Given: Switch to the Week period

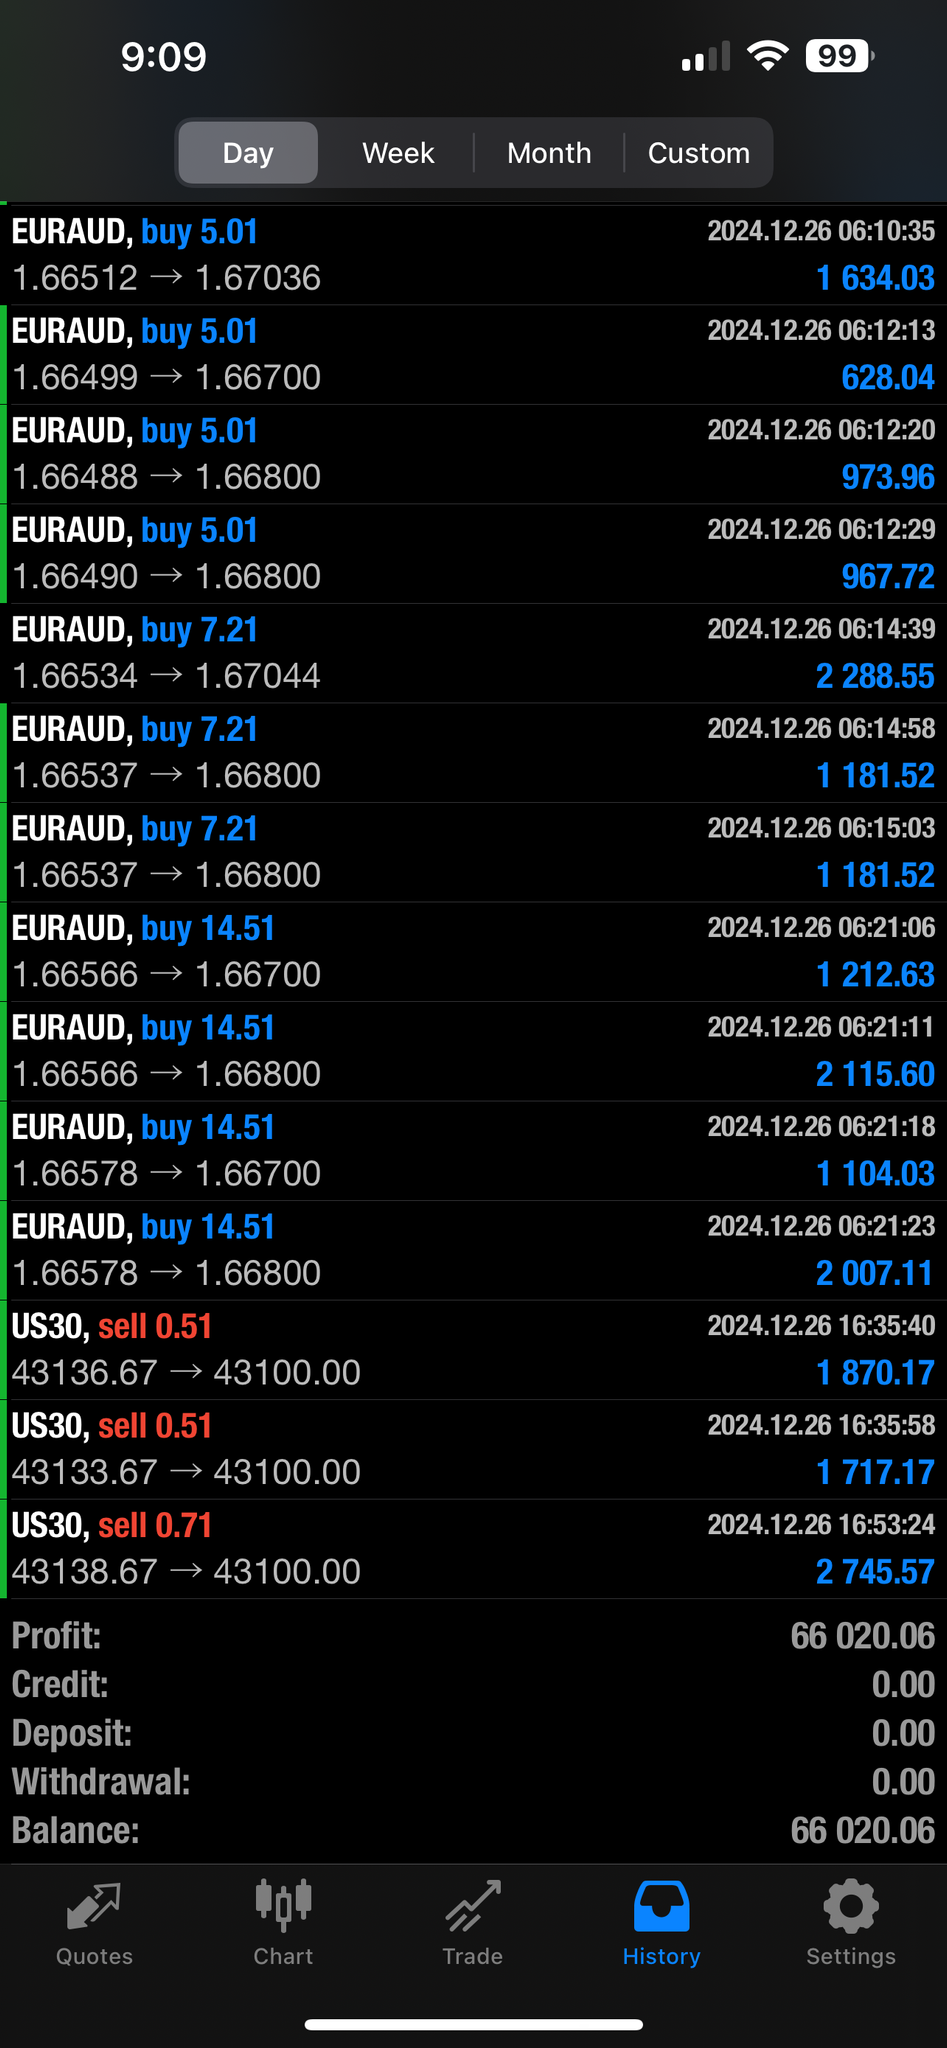Looking at the screenshot, I should (398, 153).
